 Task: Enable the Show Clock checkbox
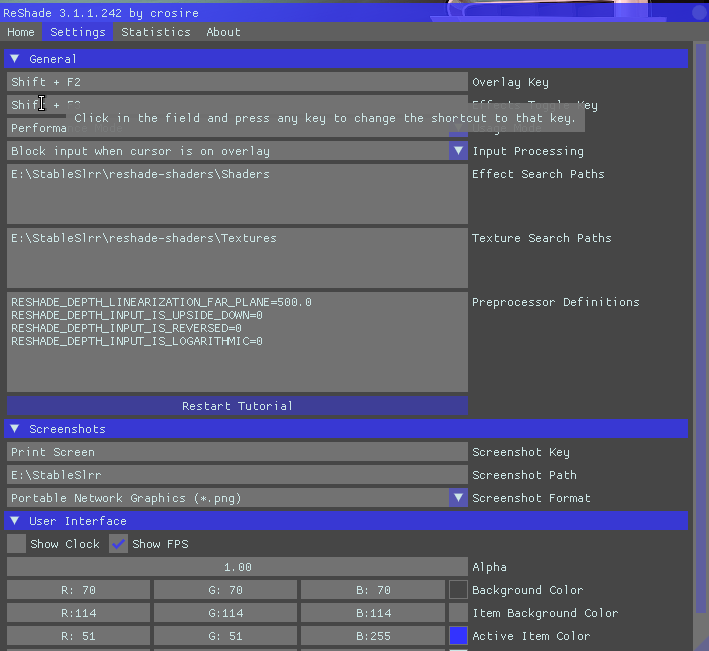click(x=16, y=544)
